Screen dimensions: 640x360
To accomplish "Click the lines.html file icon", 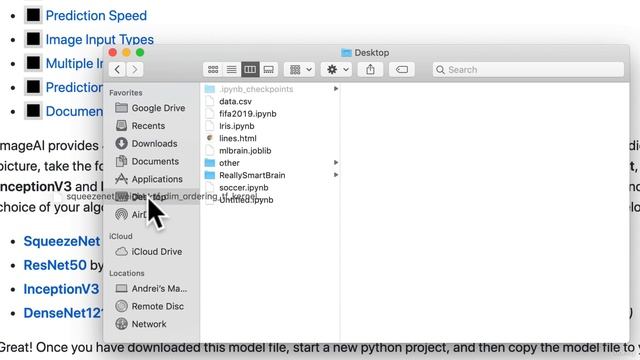I will [210, 138].
